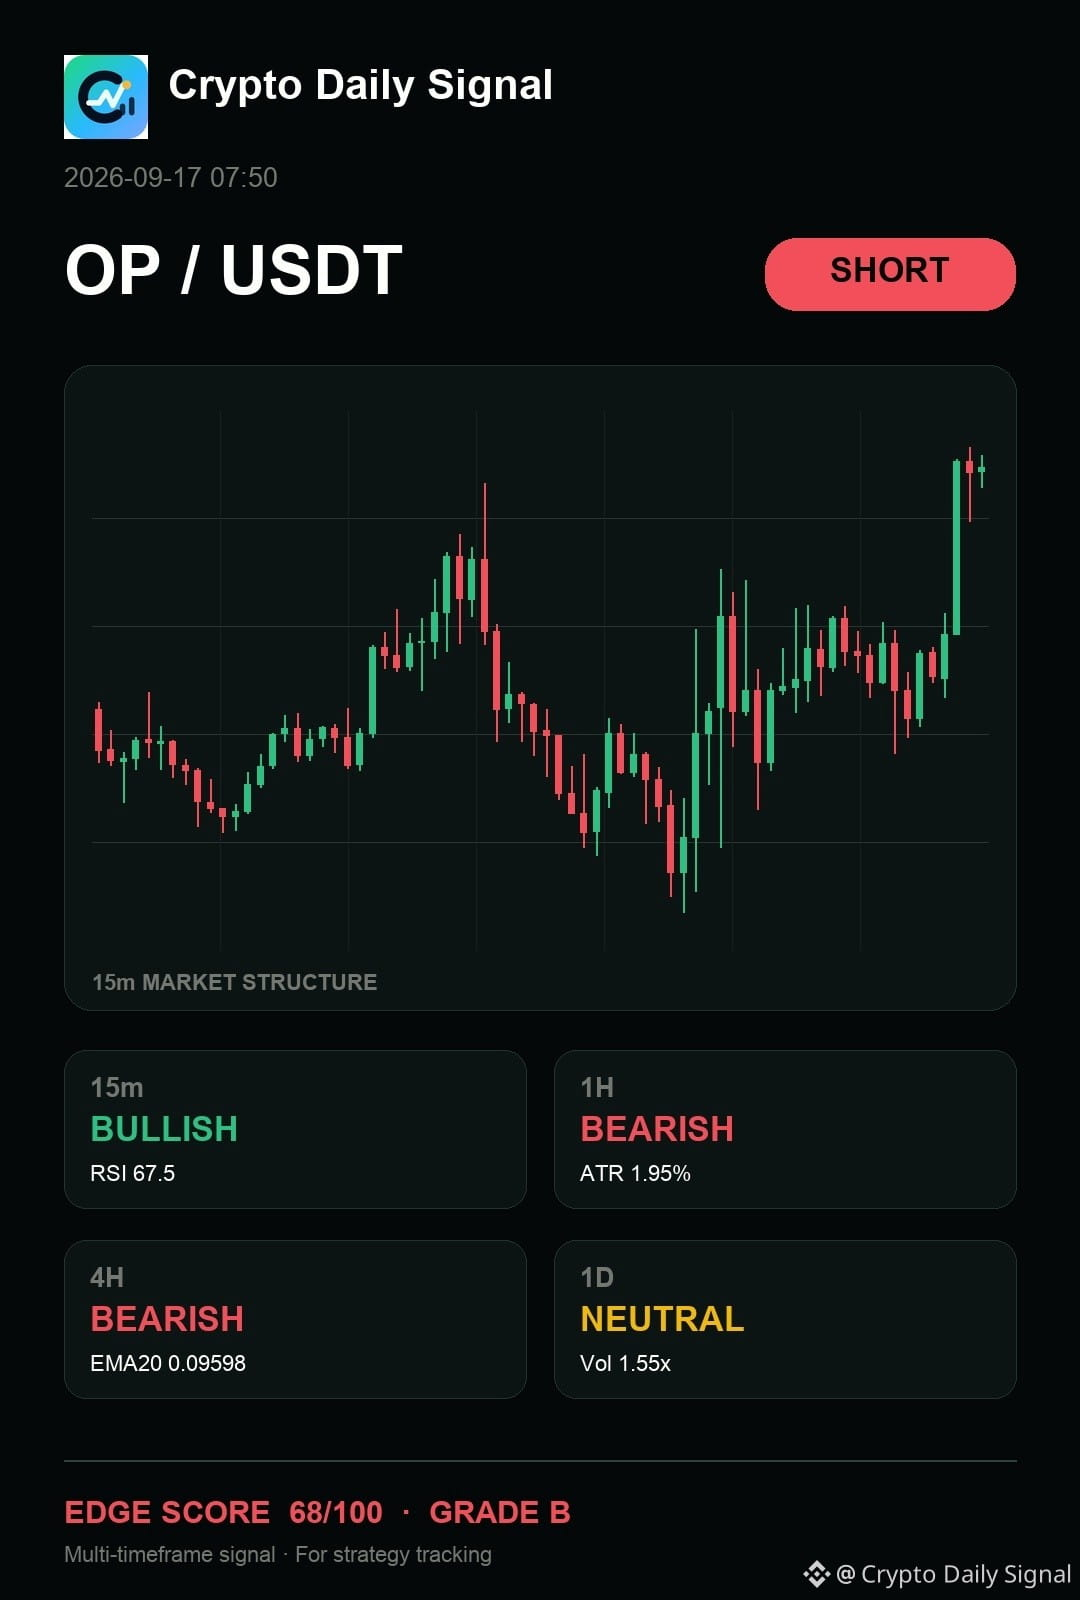Click the 15m MARKET STRUCTURE chart label

point(235,982)
